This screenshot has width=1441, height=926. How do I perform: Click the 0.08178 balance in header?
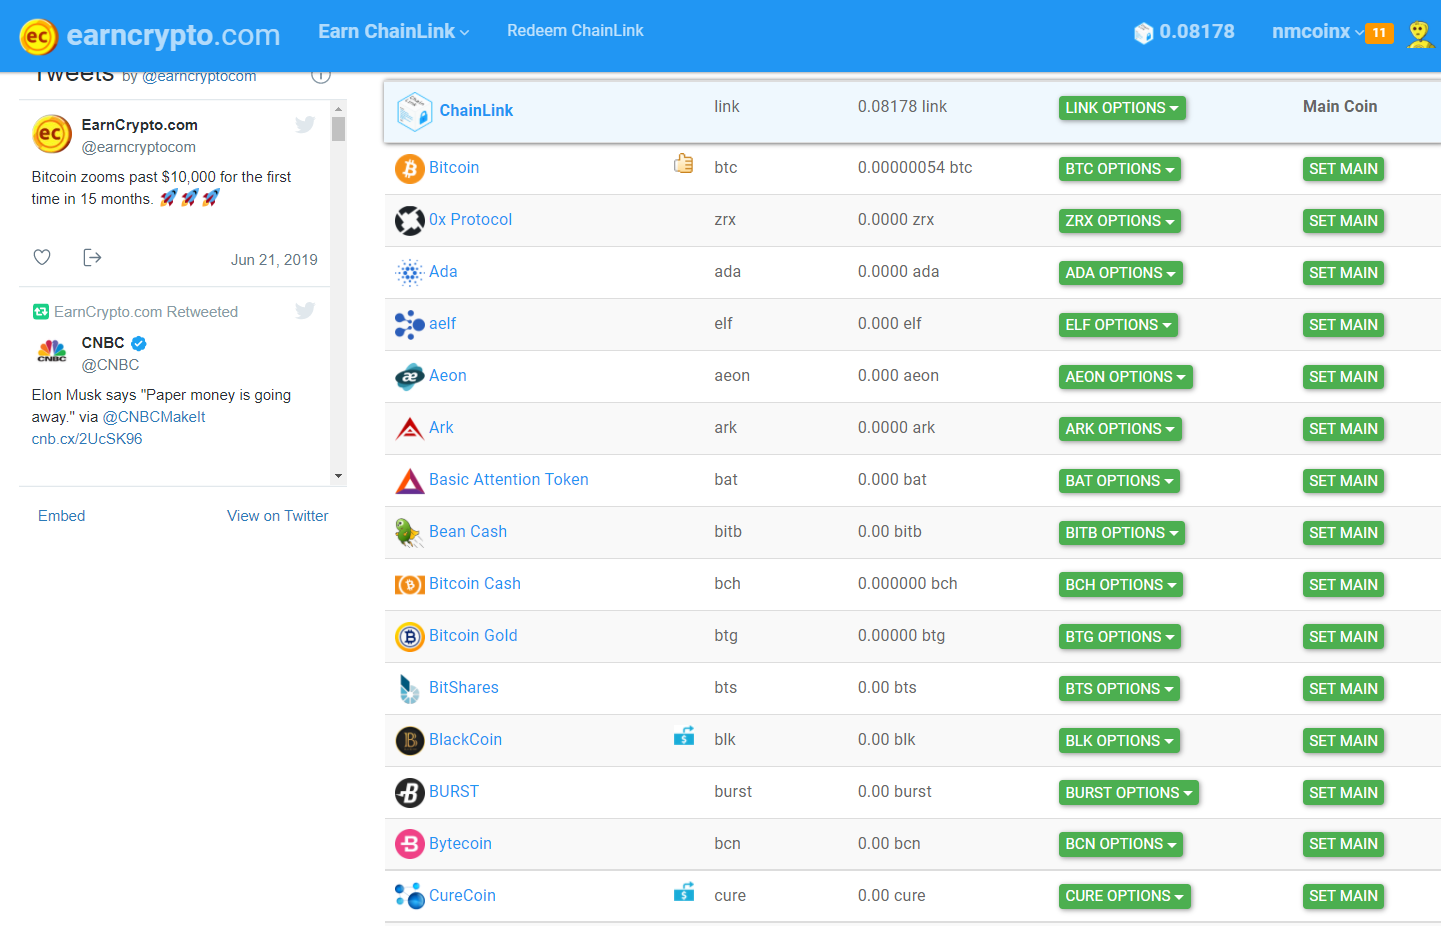1197,32
